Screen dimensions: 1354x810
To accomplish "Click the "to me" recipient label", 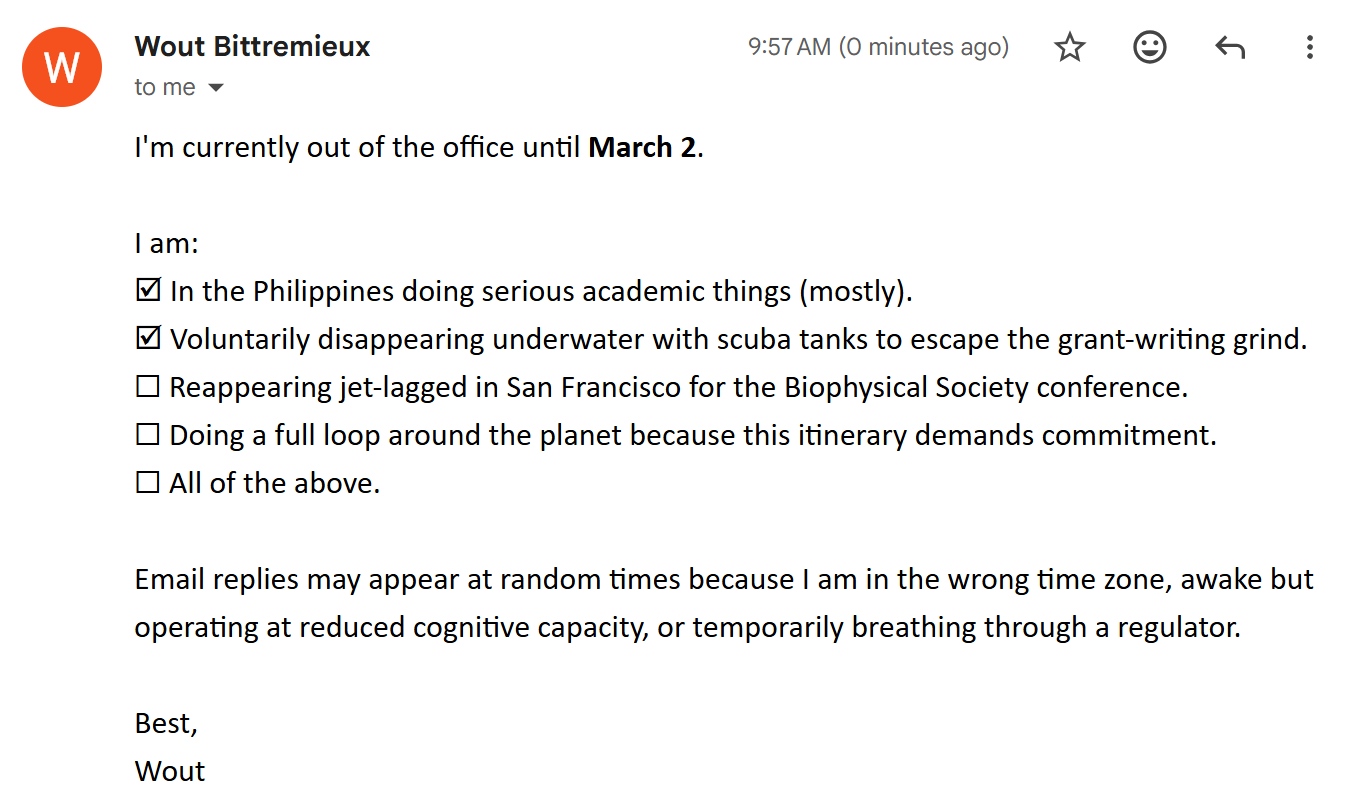I will pyautogui.click(x=165, y=88).
